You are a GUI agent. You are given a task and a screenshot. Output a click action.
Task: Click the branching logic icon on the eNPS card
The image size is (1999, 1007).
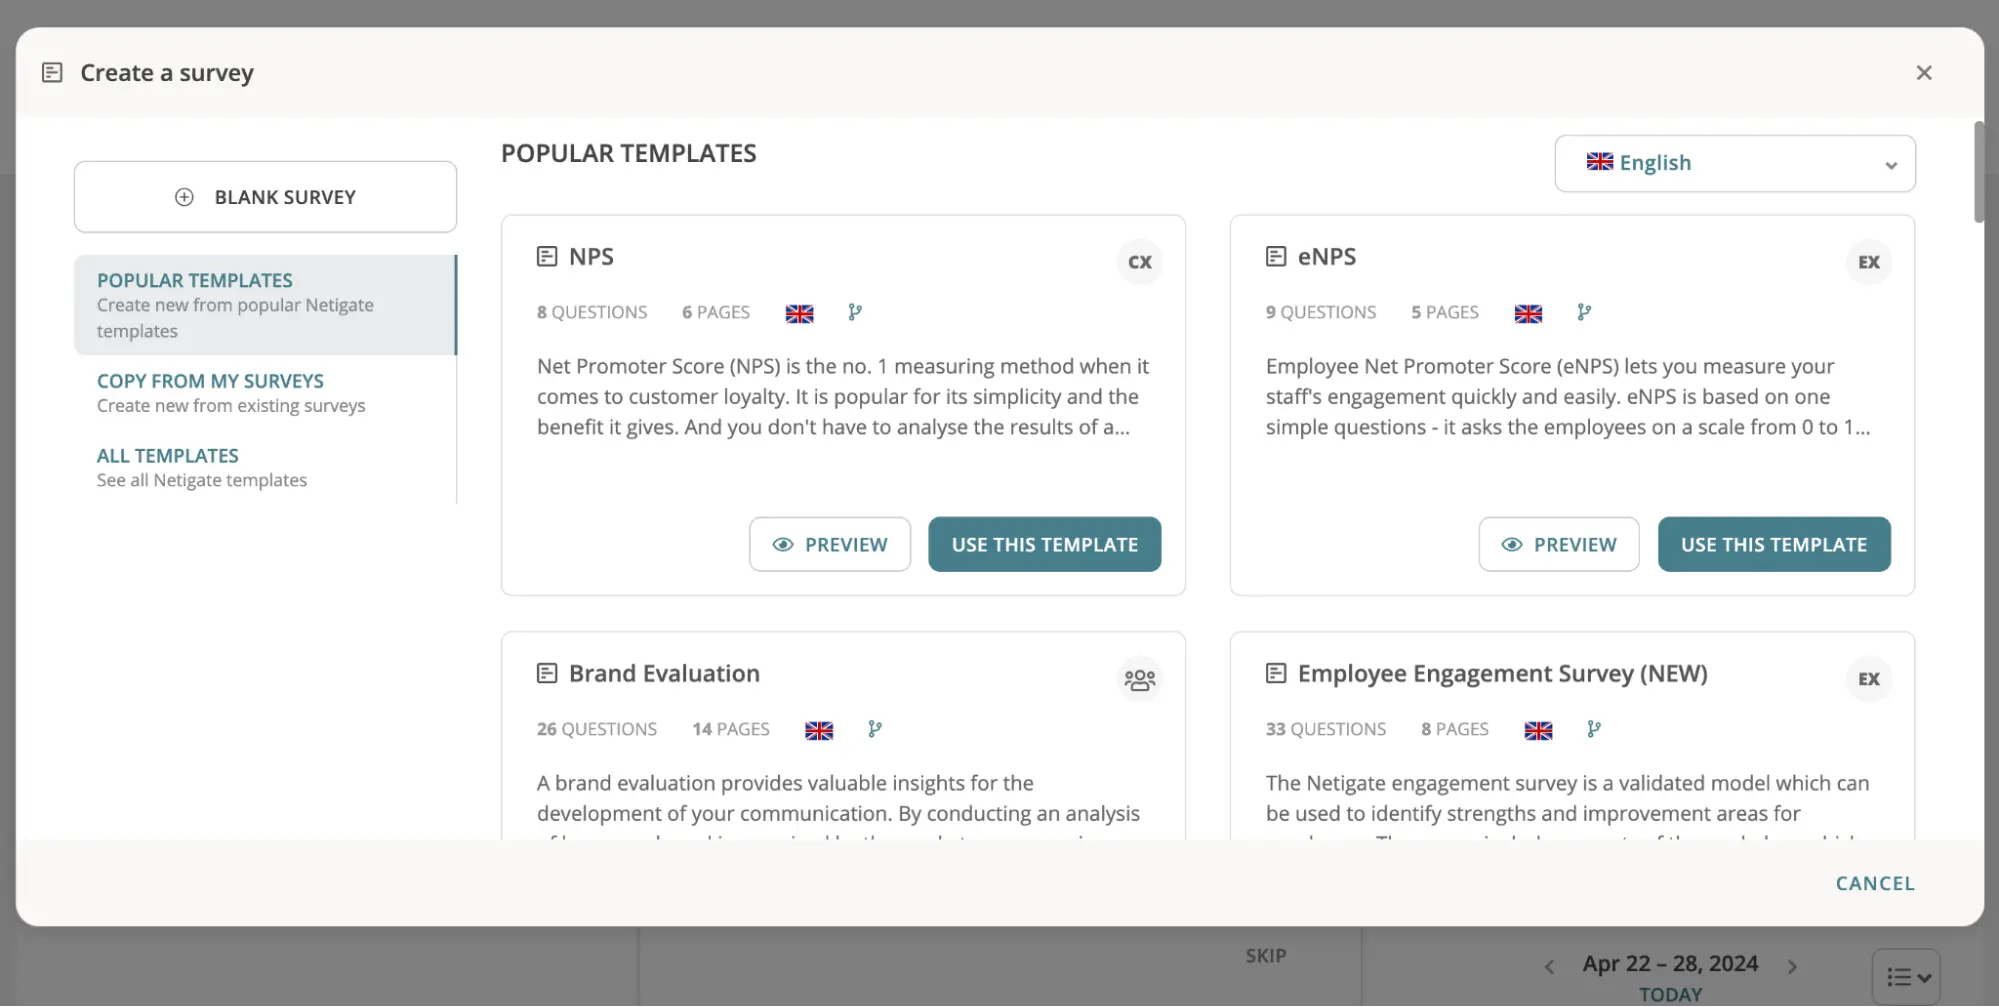click(1583, 313)
